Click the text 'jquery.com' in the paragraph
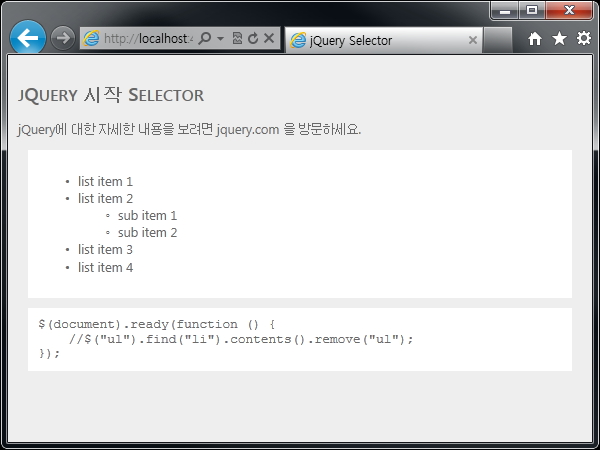 tap(248, 130)
